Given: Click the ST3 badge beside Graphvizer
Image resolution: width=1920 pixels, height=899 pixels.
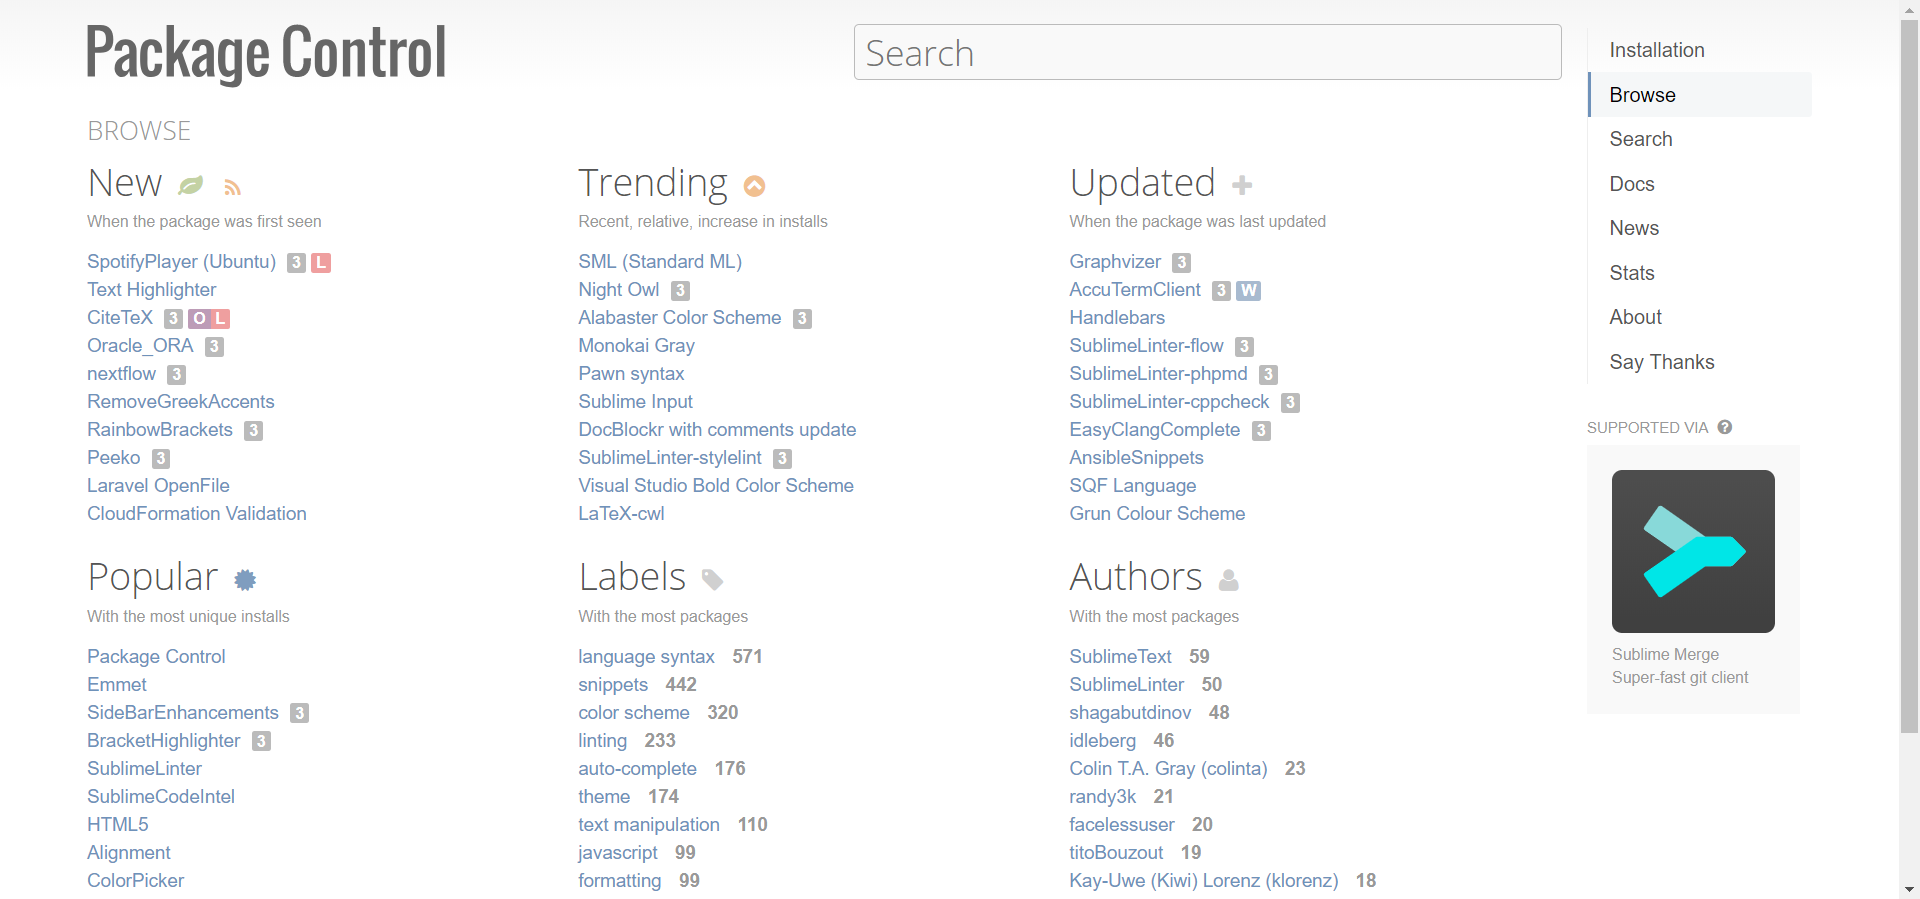Looking at the screenshot, I should click(x=1181, y=263).
